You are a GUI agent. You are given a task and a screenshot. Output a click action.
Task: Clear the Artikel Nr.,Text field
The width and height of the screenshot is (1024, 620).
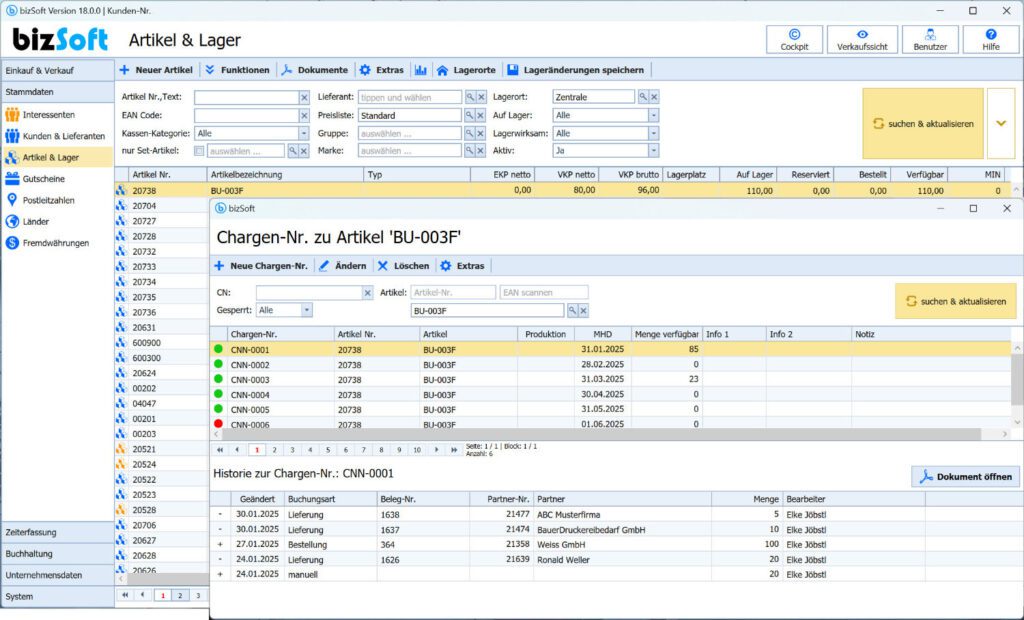click(x=304, y=97)
